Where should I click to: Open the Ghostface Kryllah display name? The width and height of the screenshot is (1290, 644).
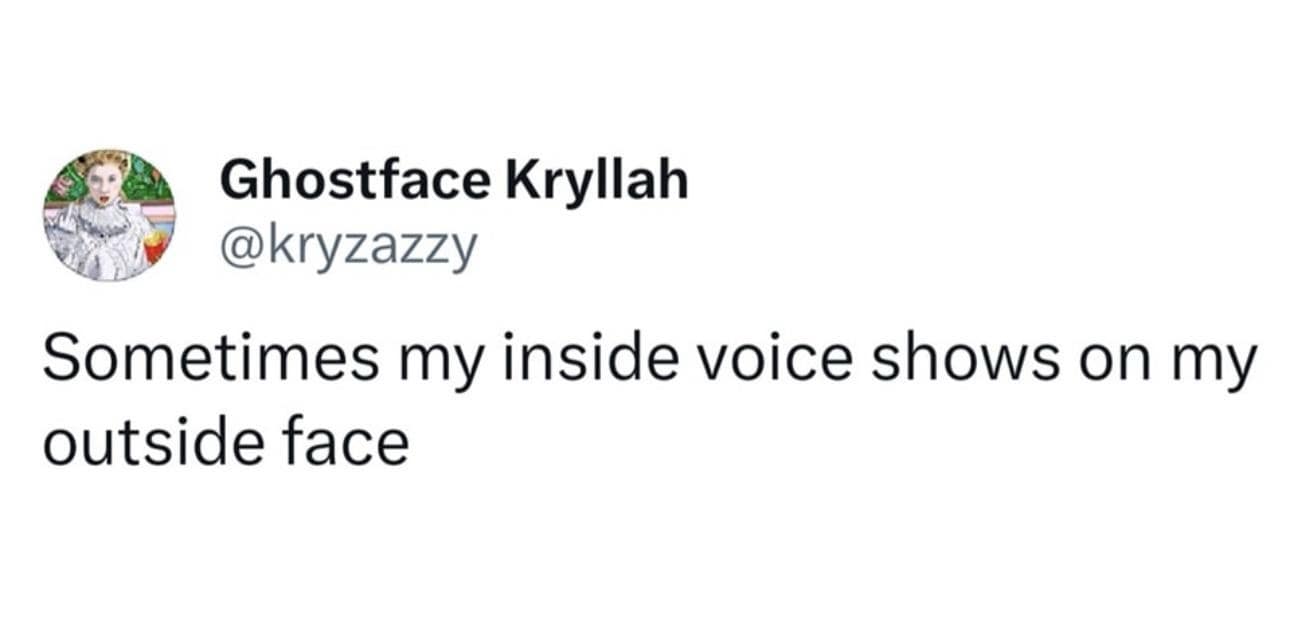tap(453, 181)
